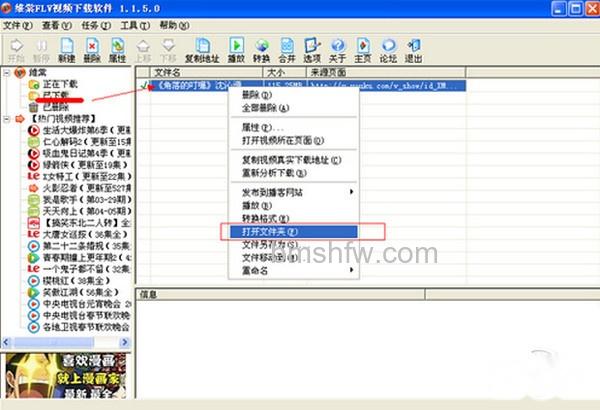Sort by the 来源页面 column header
Screen dimensions: 600x410
(x=386, y=72)
